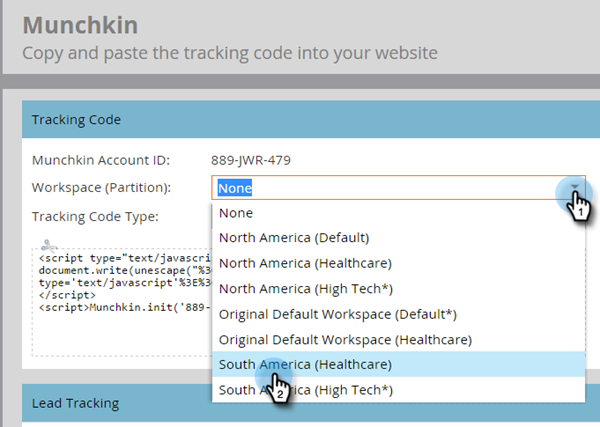Choose North America (Default) workspace

click(x=398, y=238)
